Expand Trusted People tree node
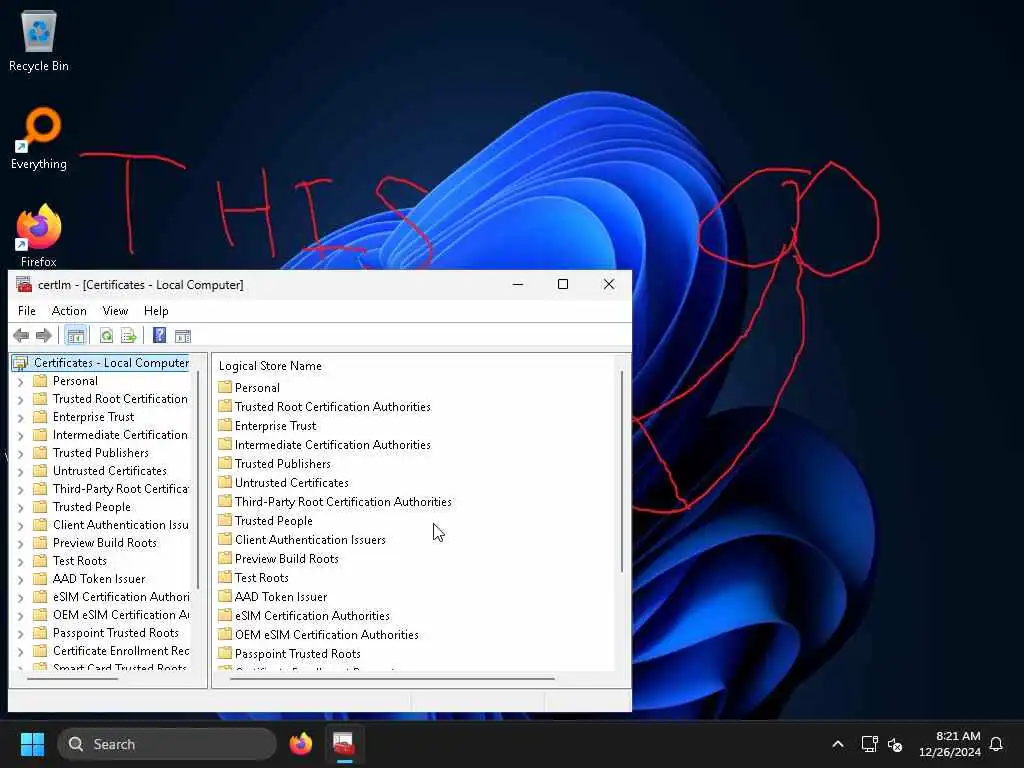1024x768 pixels. [x=20, y=507]
